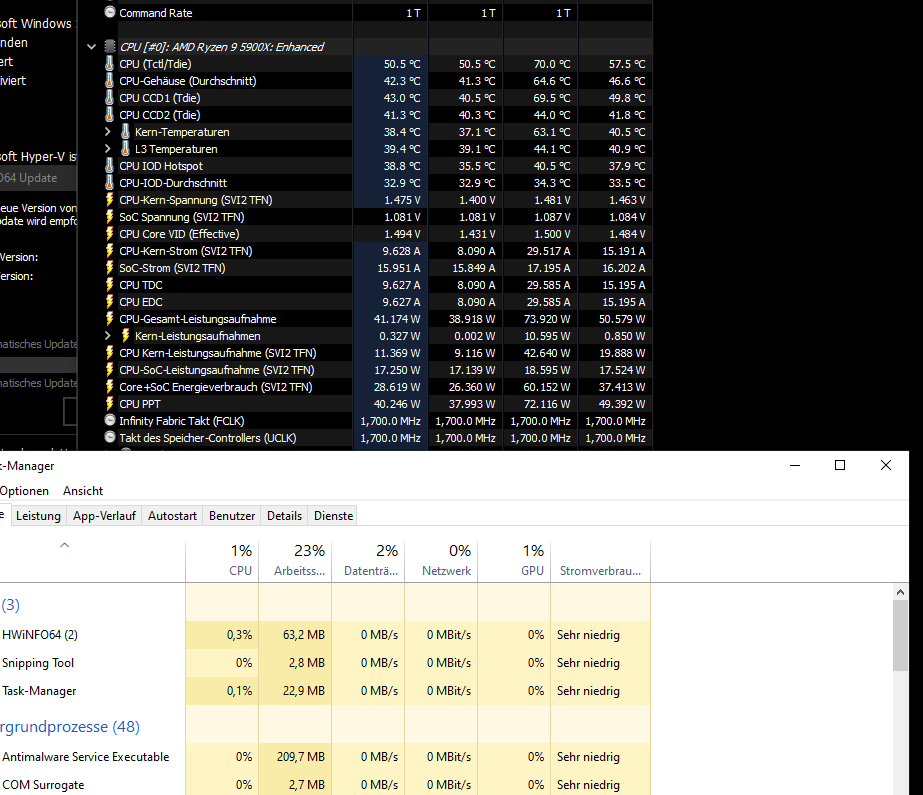Click the lightning icon of CPU EDC
Screen dimensions: 923x795
pyautogui.click(x=109, y=302)
